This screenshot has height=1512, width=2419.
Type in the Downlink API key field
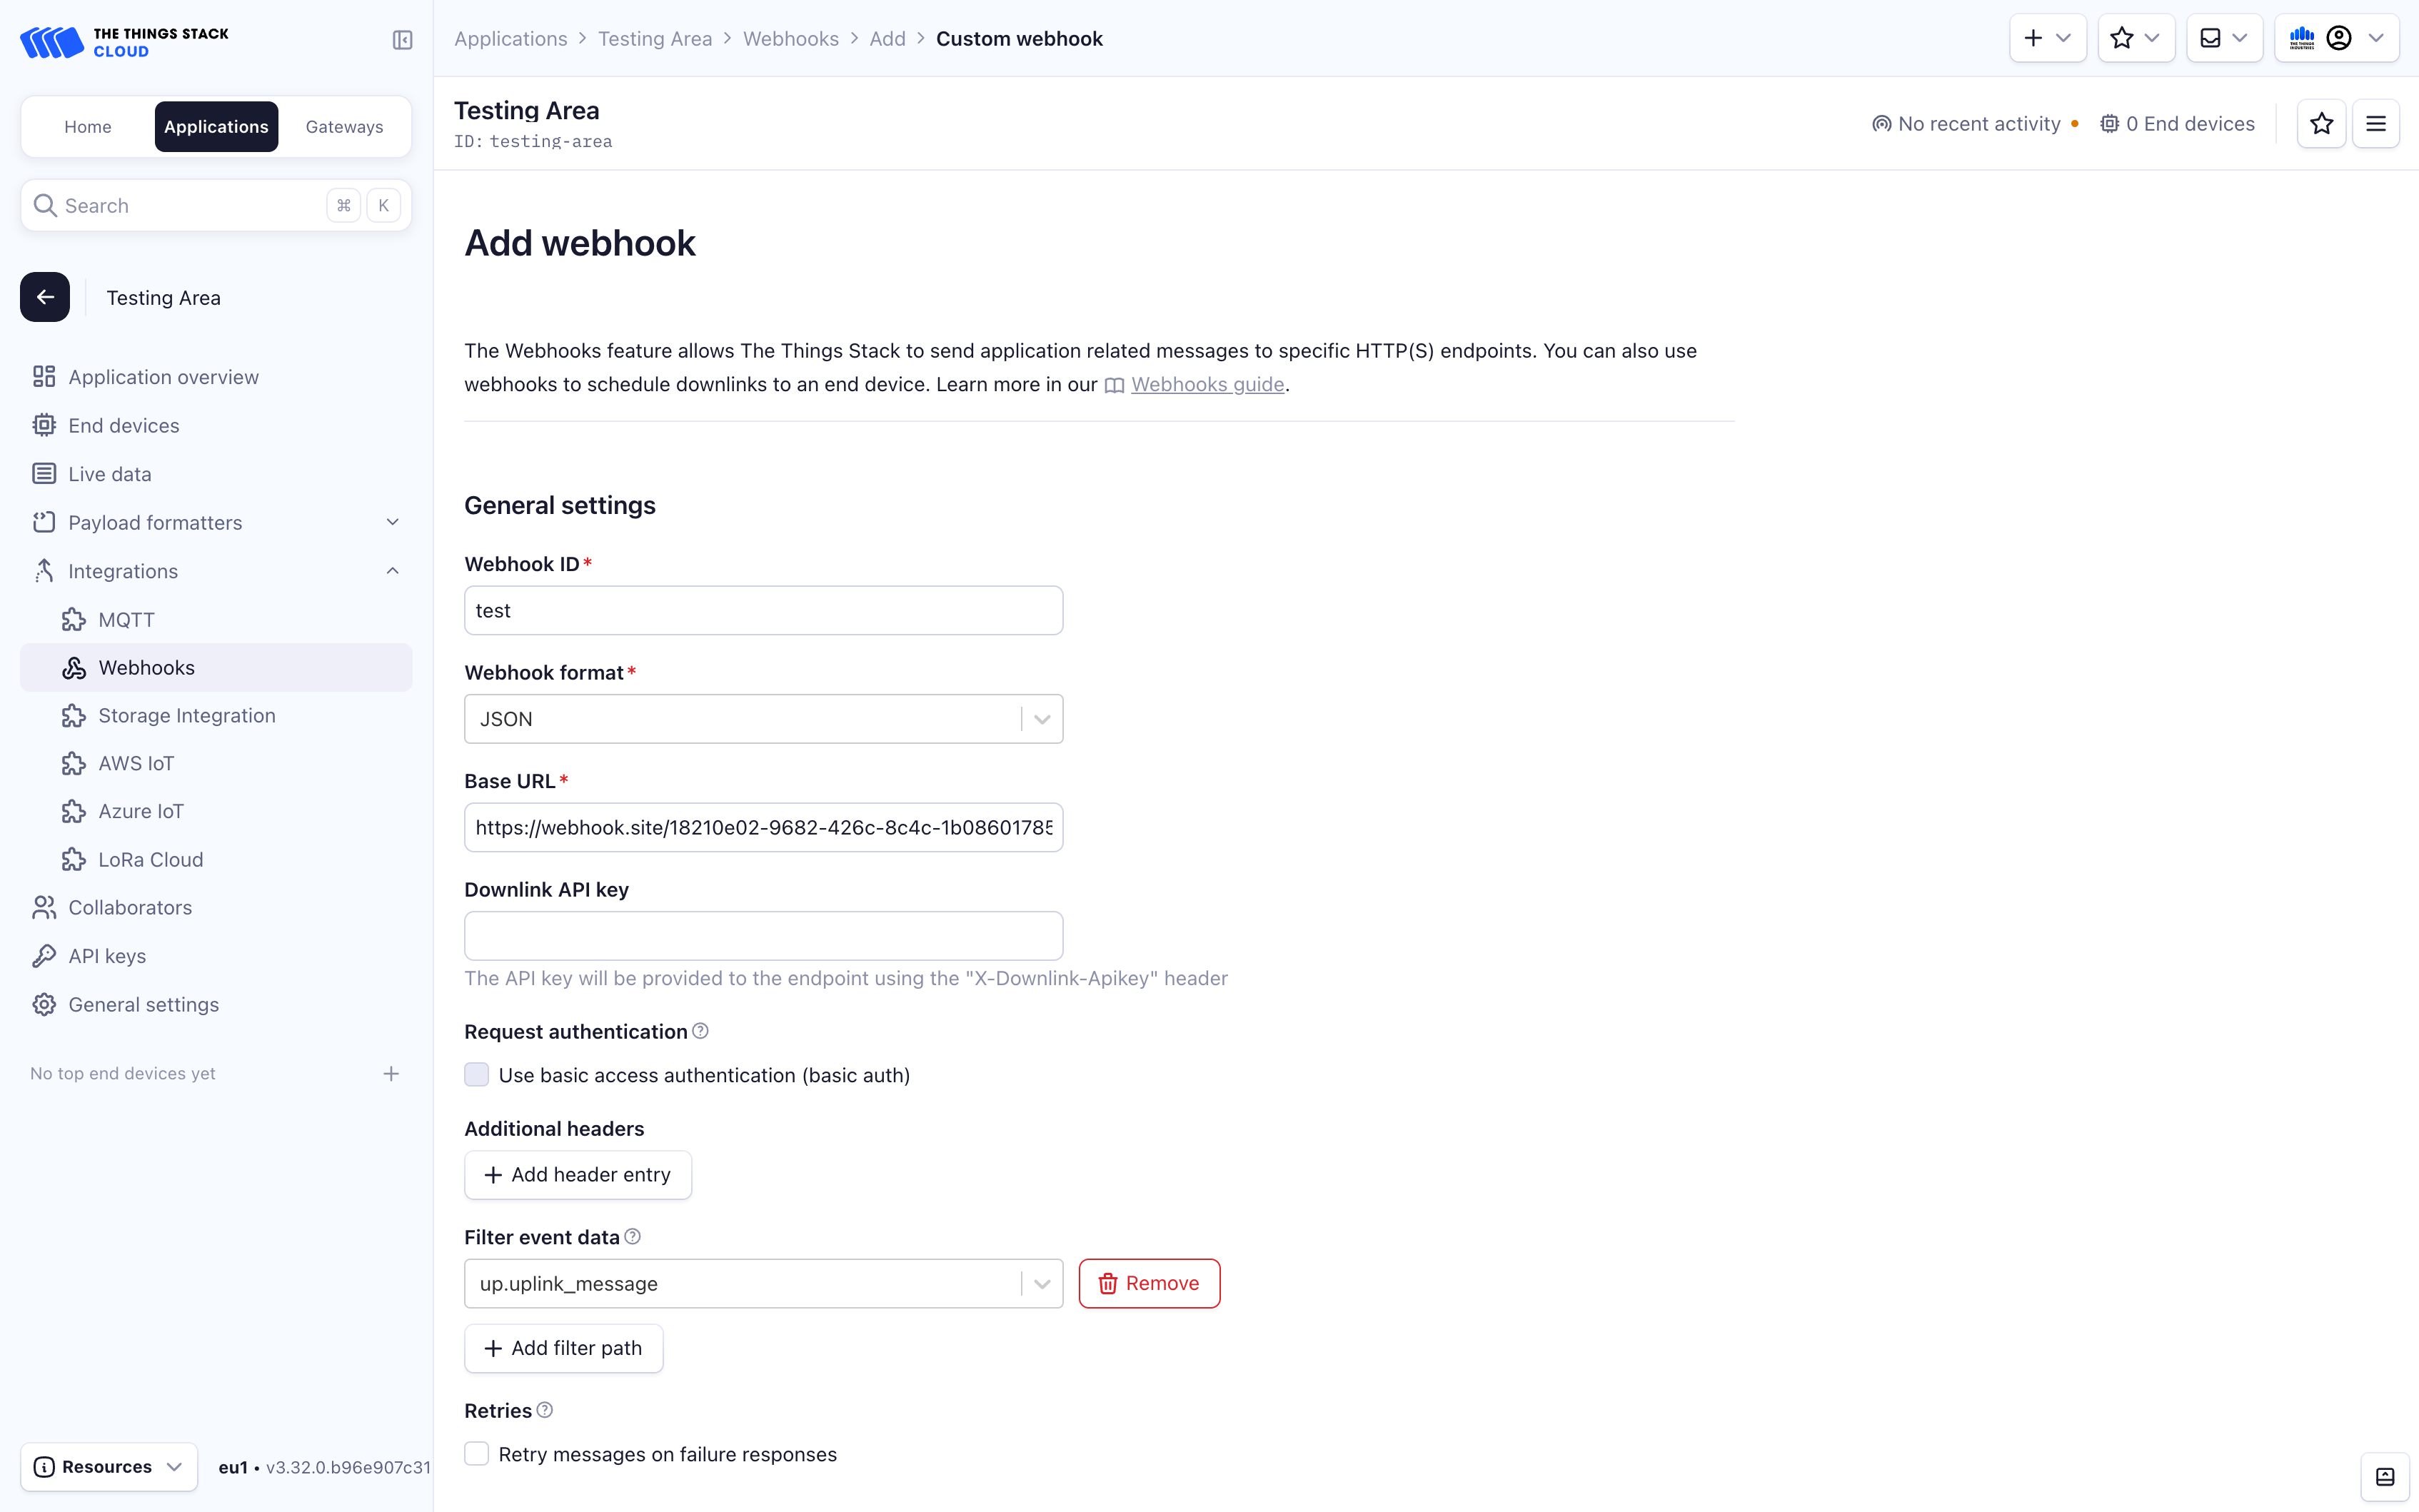coord(762,935)
